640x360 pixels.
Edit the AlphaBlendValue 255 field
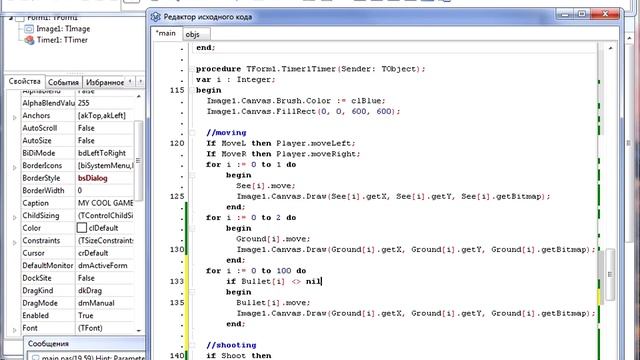105,103
